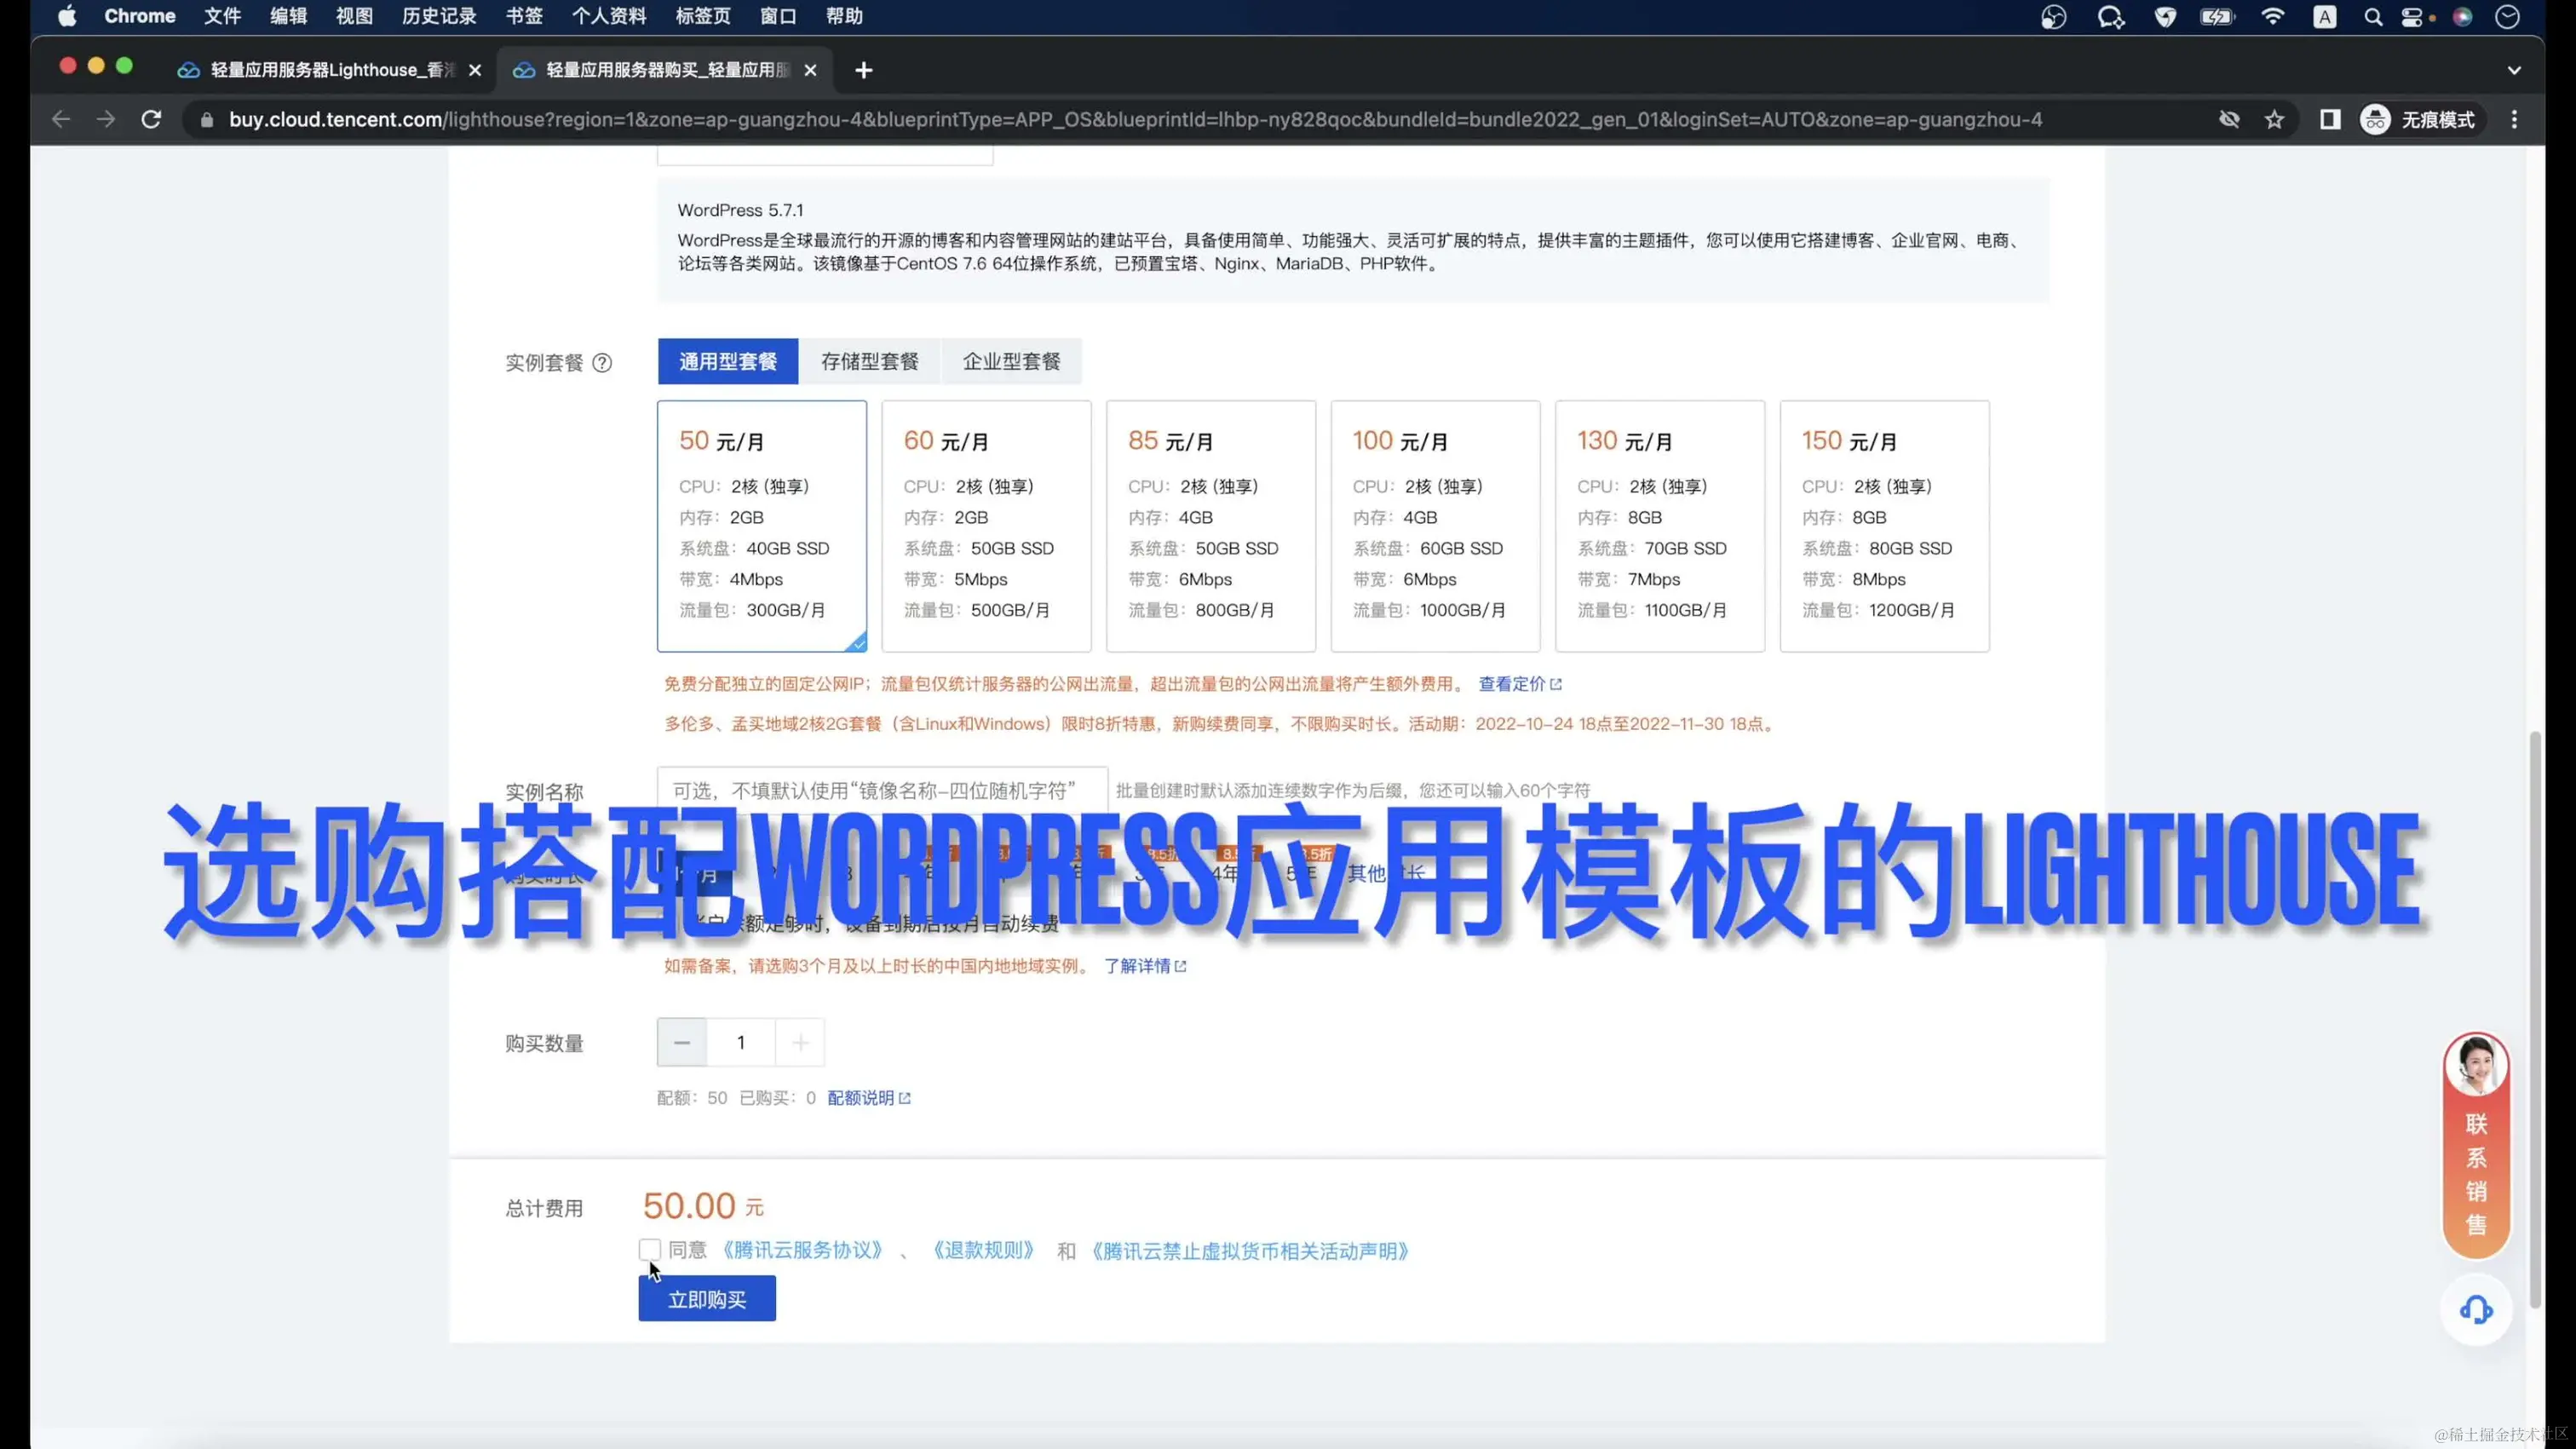Screen dimensions: 2576x1449
Task: Click the bookmark star in the address bar
Action: tap(2275, 119)
